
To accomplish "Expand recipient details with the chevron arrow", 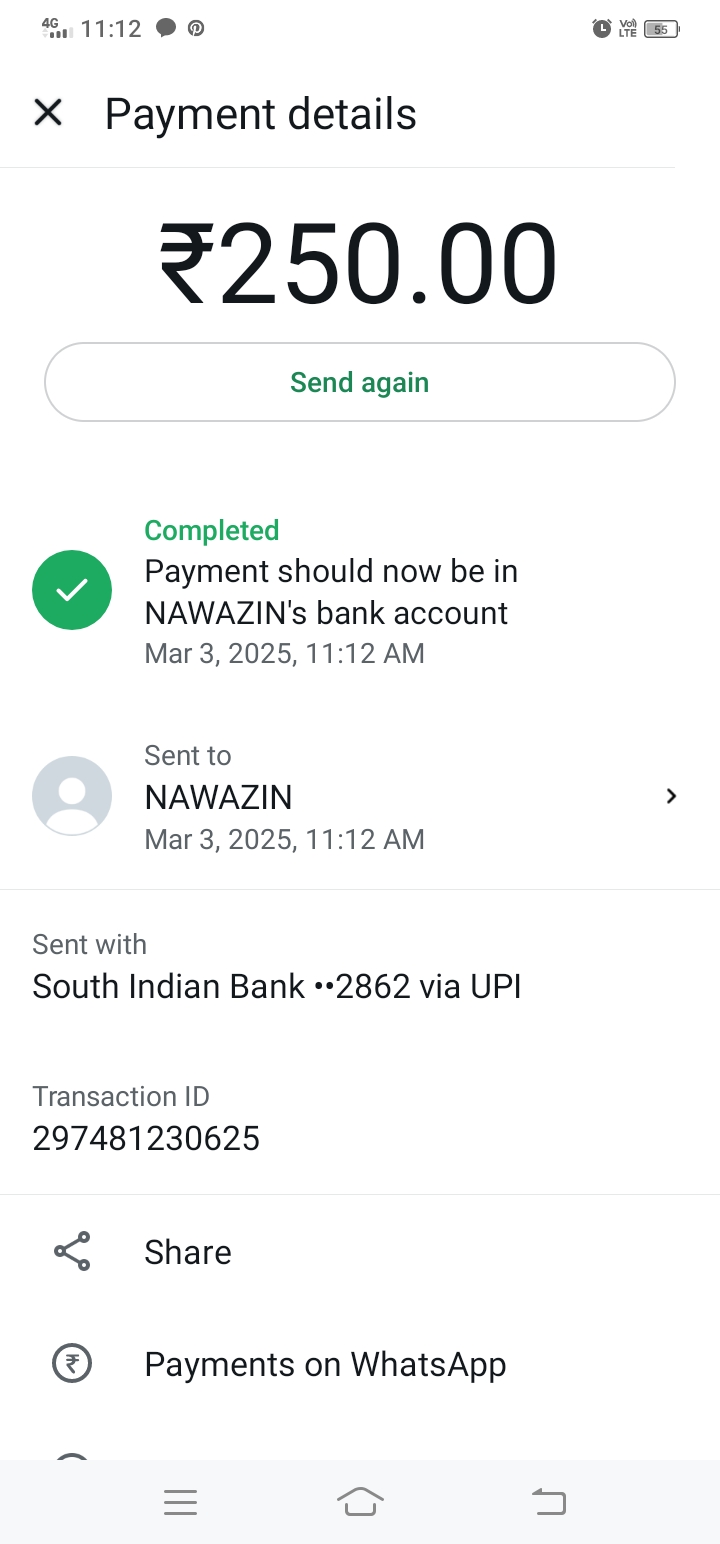I will point(672,796).
